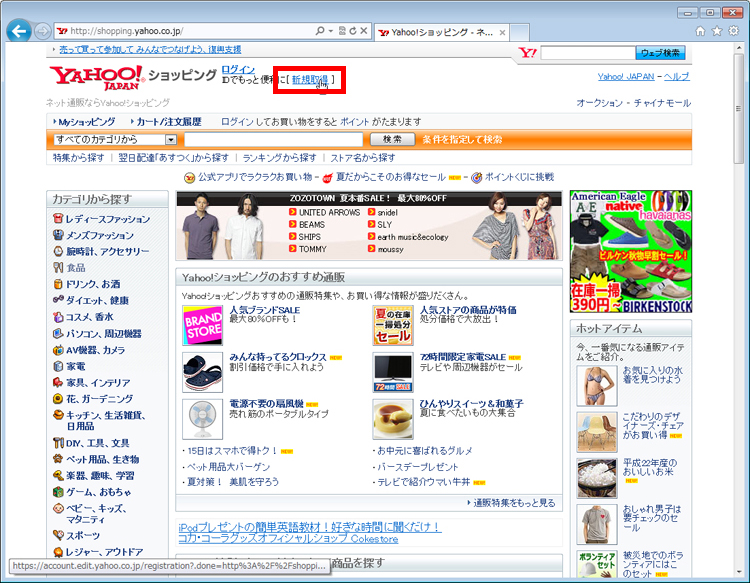Click the BRAND STORE thumbnail
This screenshot has height=583, width=750.
[x=203, y=326]
